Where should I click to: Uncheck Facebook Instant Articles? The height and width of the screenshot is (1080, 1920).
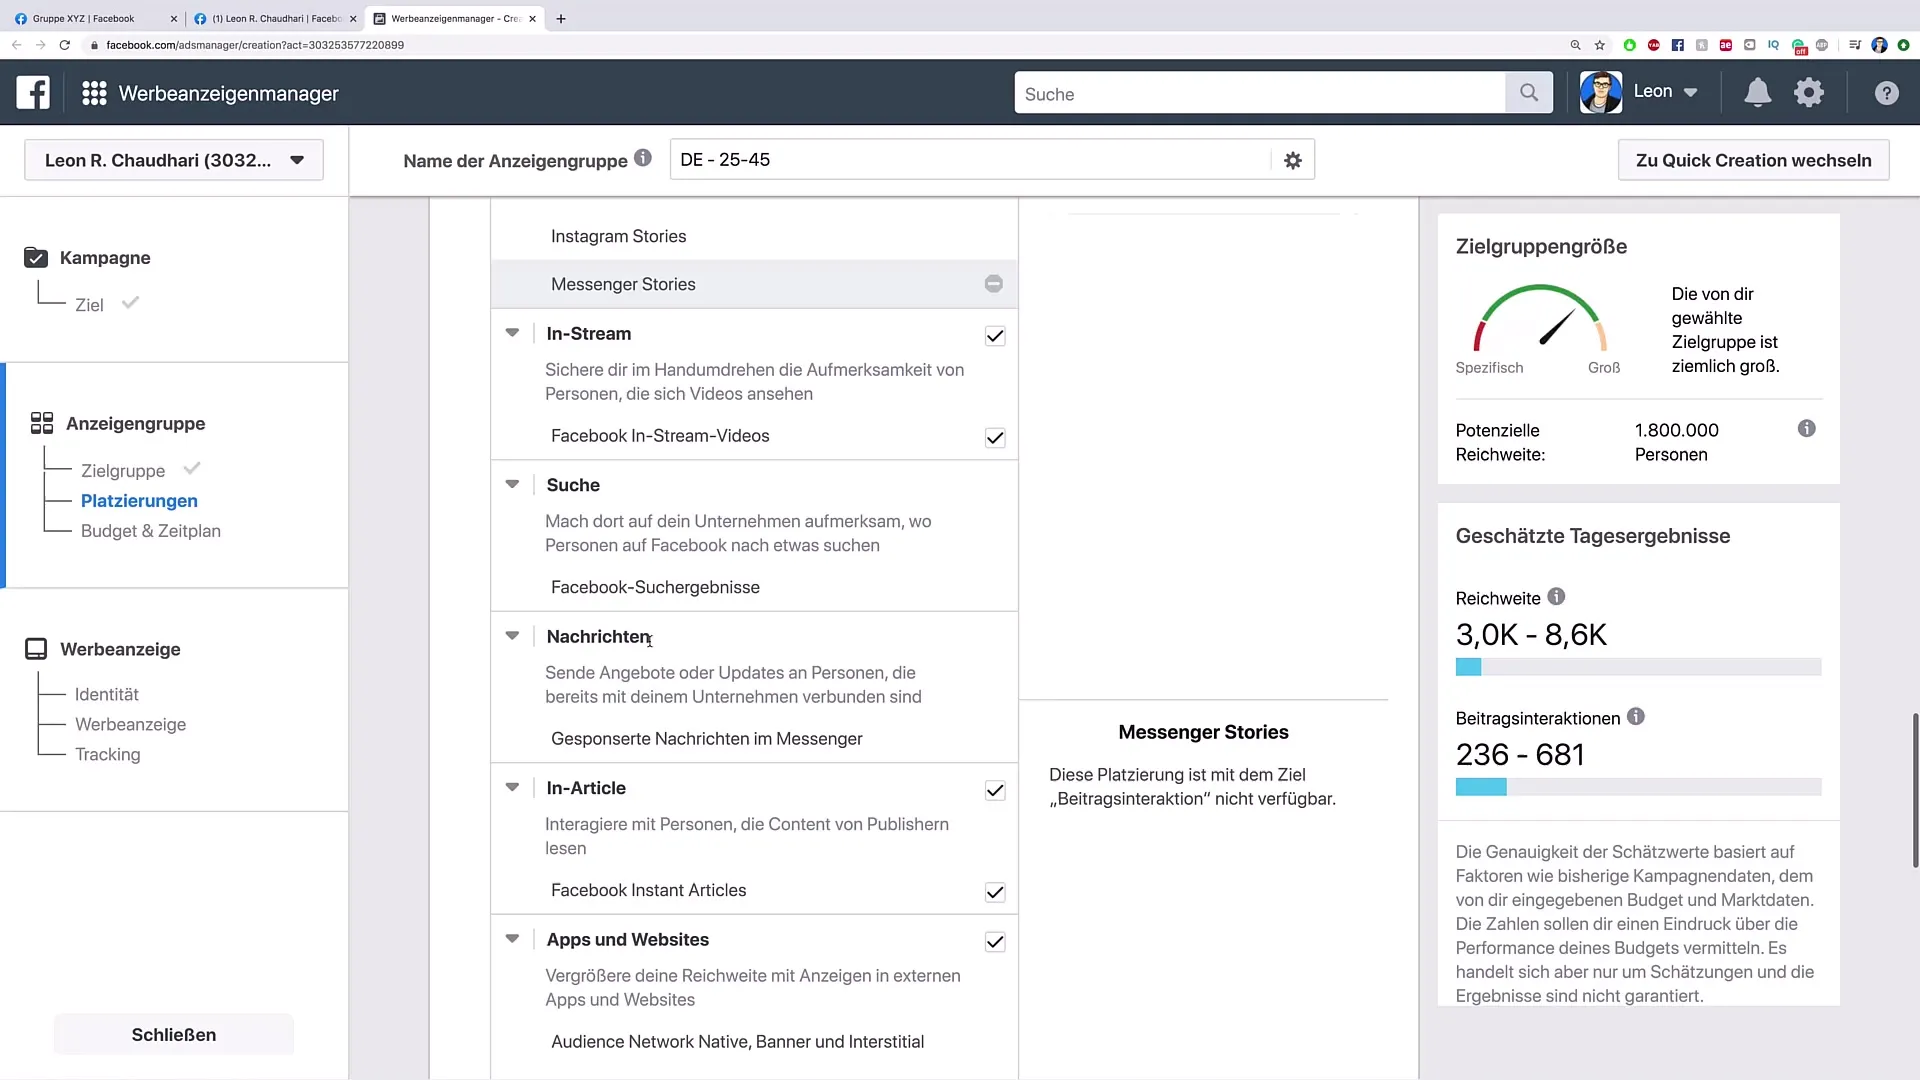[995, 893]
